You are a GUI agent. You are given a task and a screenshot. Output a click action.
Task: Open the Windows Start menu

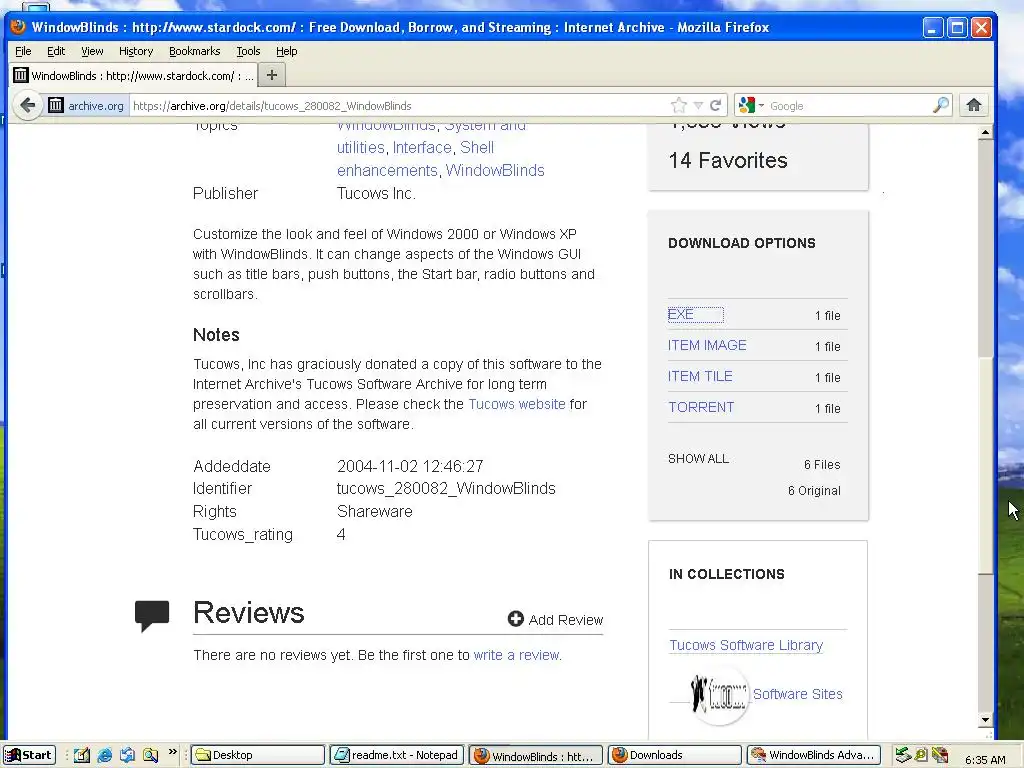click(29, 756)
